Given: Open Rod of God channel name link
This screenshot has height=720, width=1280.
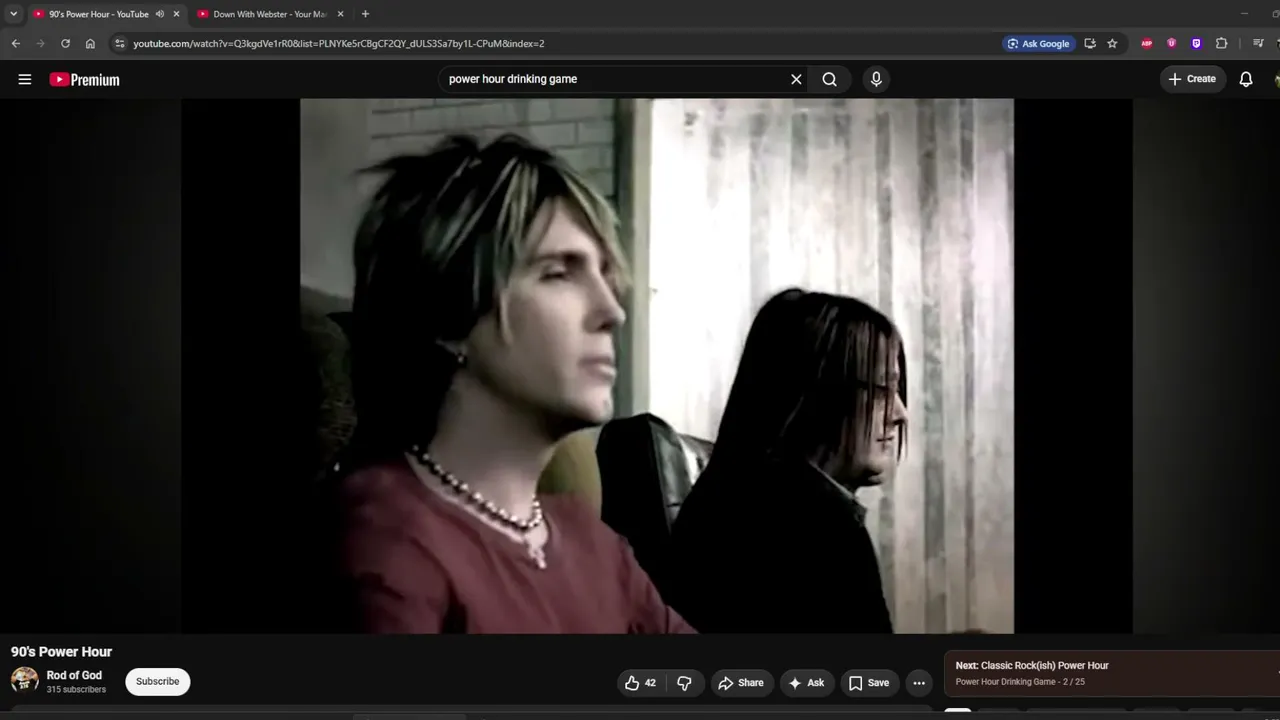Looking at the screenshot, I should pos(74,675).
